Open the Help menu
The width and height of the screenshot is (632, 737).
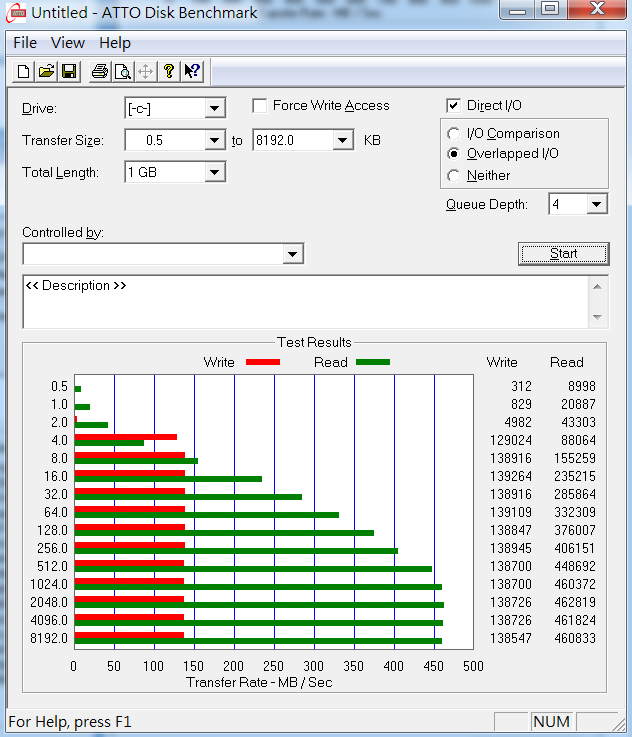(x=115, y=43)
